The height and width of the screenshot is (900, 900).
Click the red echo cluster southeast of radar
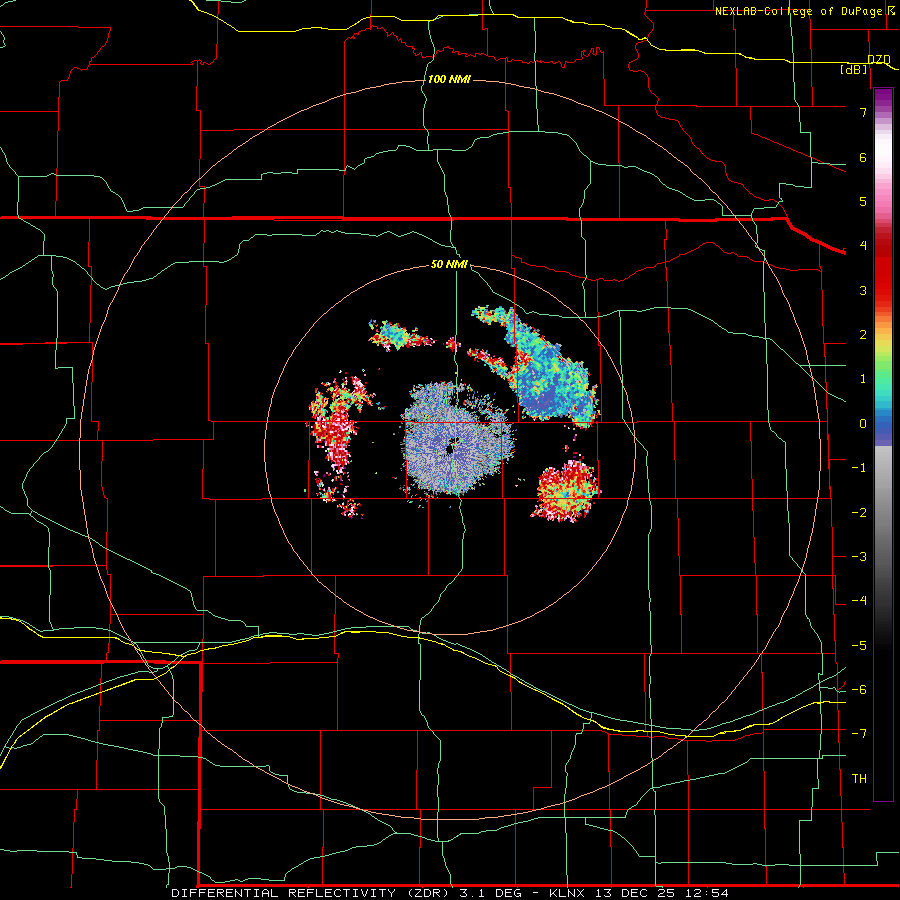(x=567, y=490)
